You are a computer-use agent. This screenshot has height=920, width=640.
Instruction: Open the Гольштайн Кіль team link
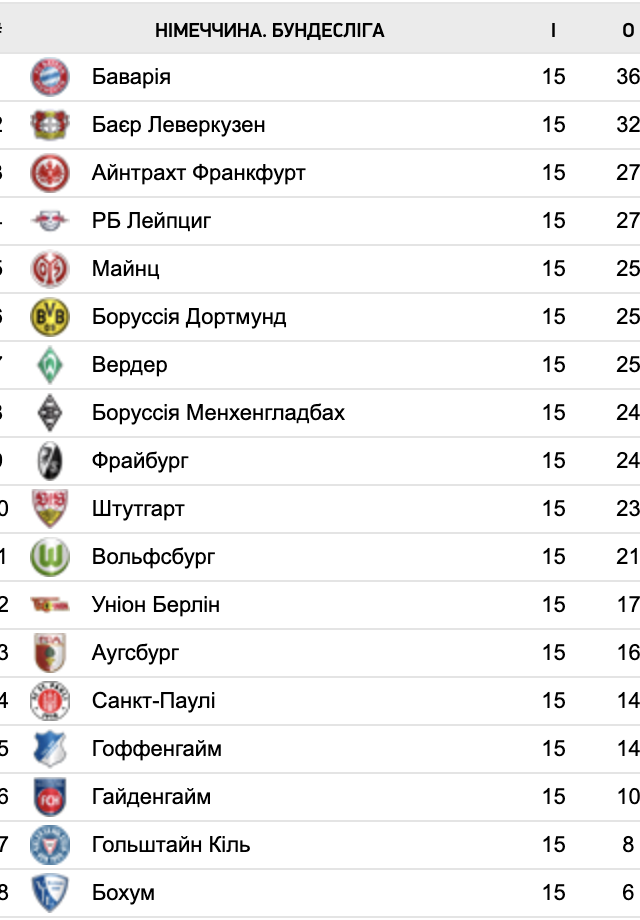pyautogui.click(x=171, y=845)
